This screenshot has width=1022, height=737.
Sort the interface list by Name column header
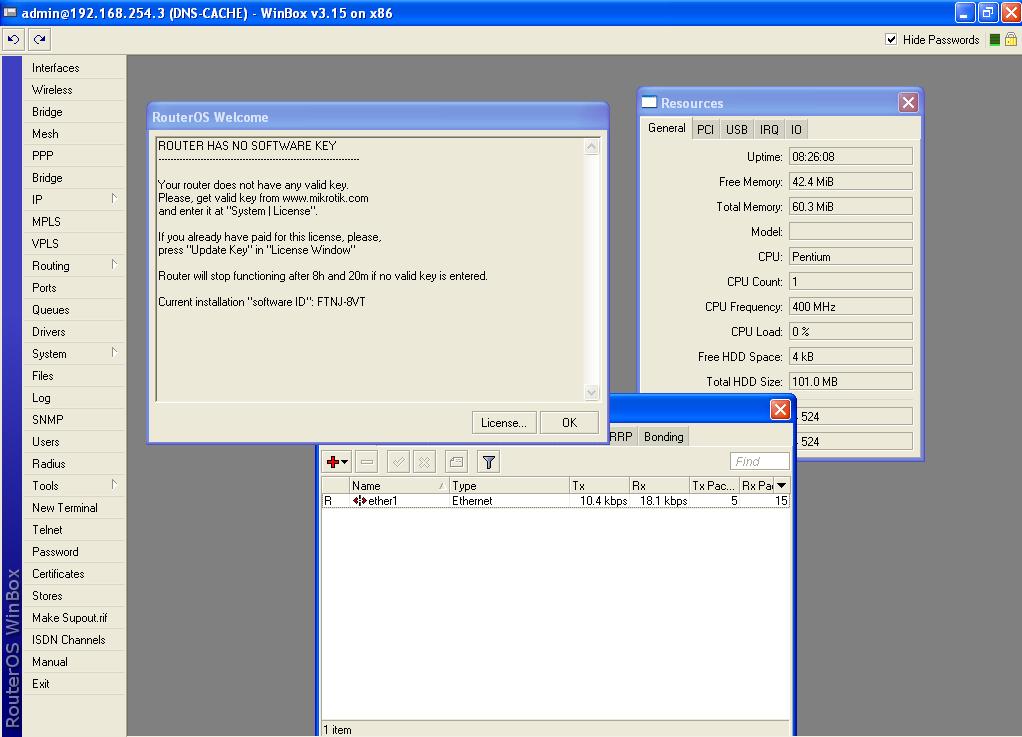pos(399,485)
